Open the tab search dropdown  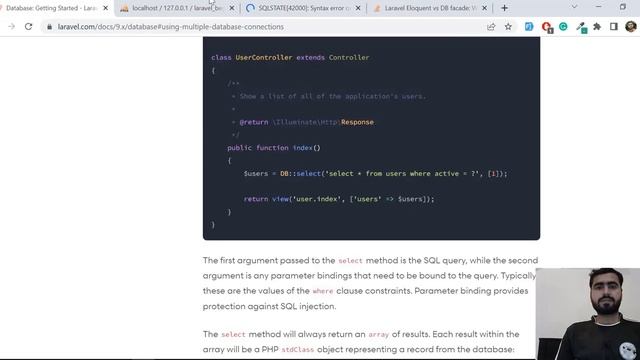coord(574,7)
